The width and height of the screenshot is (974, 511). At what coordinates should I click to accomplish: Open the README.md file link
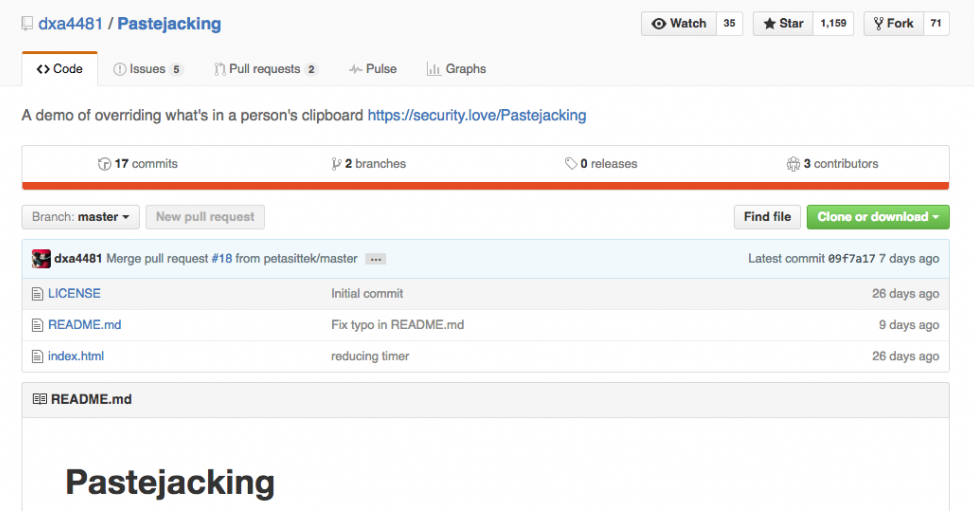pyautogui.click(x=84, y=325)
